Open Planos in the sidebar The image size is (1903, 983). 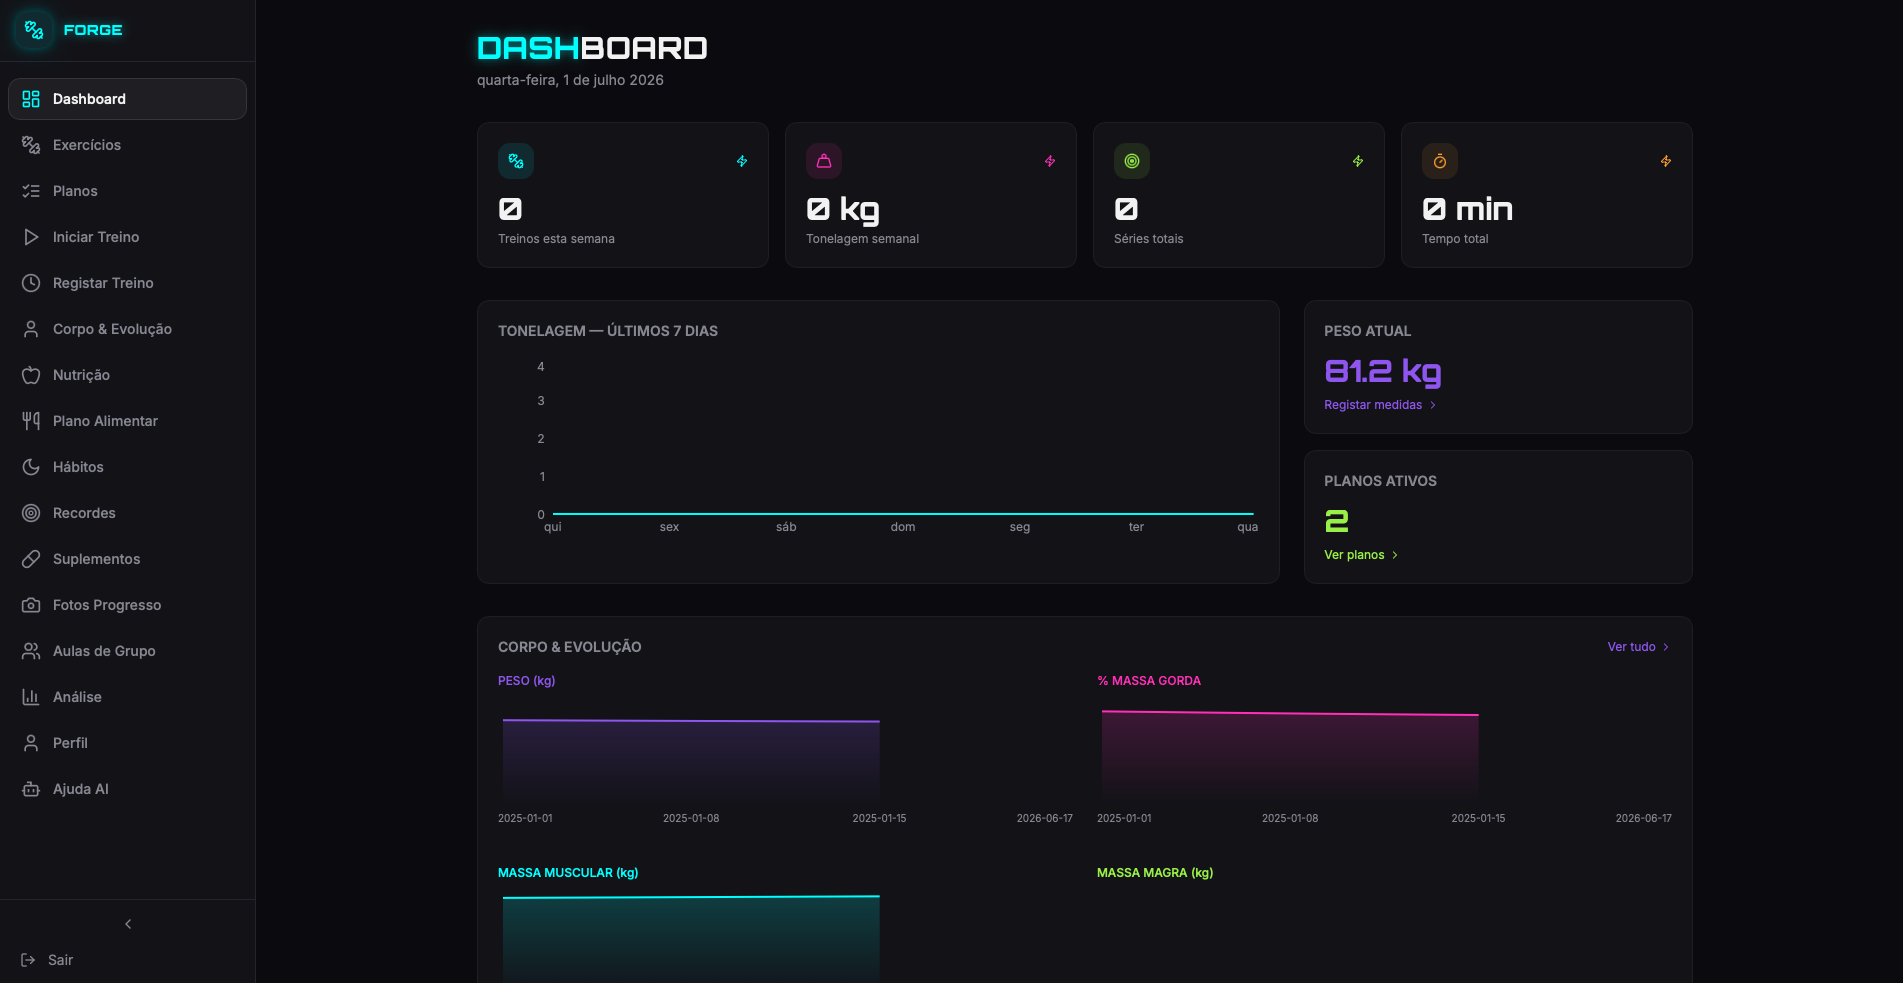coord(127,191)
